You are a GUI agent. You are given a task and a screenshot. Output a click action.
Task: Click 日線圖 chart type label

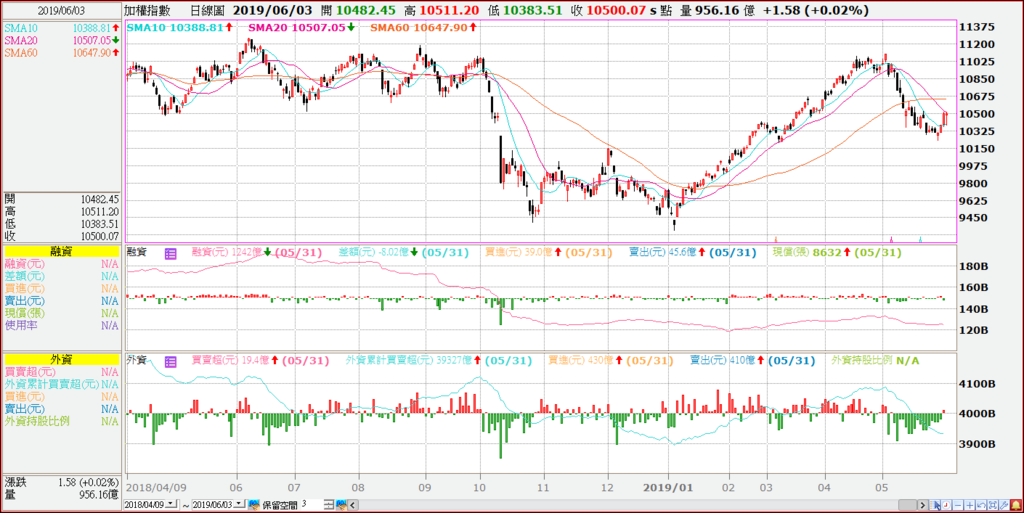208,10
